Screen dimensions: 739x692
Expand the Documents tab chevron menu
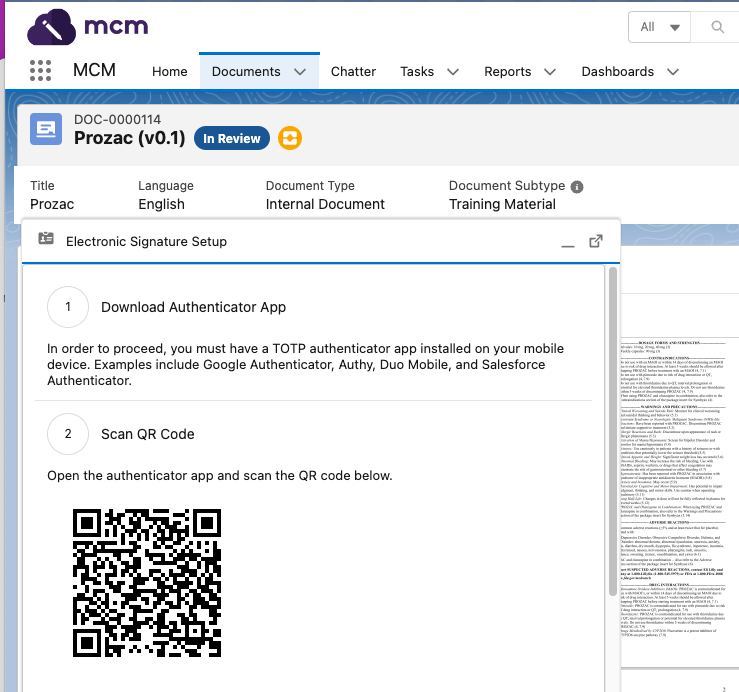click(301, 72)
